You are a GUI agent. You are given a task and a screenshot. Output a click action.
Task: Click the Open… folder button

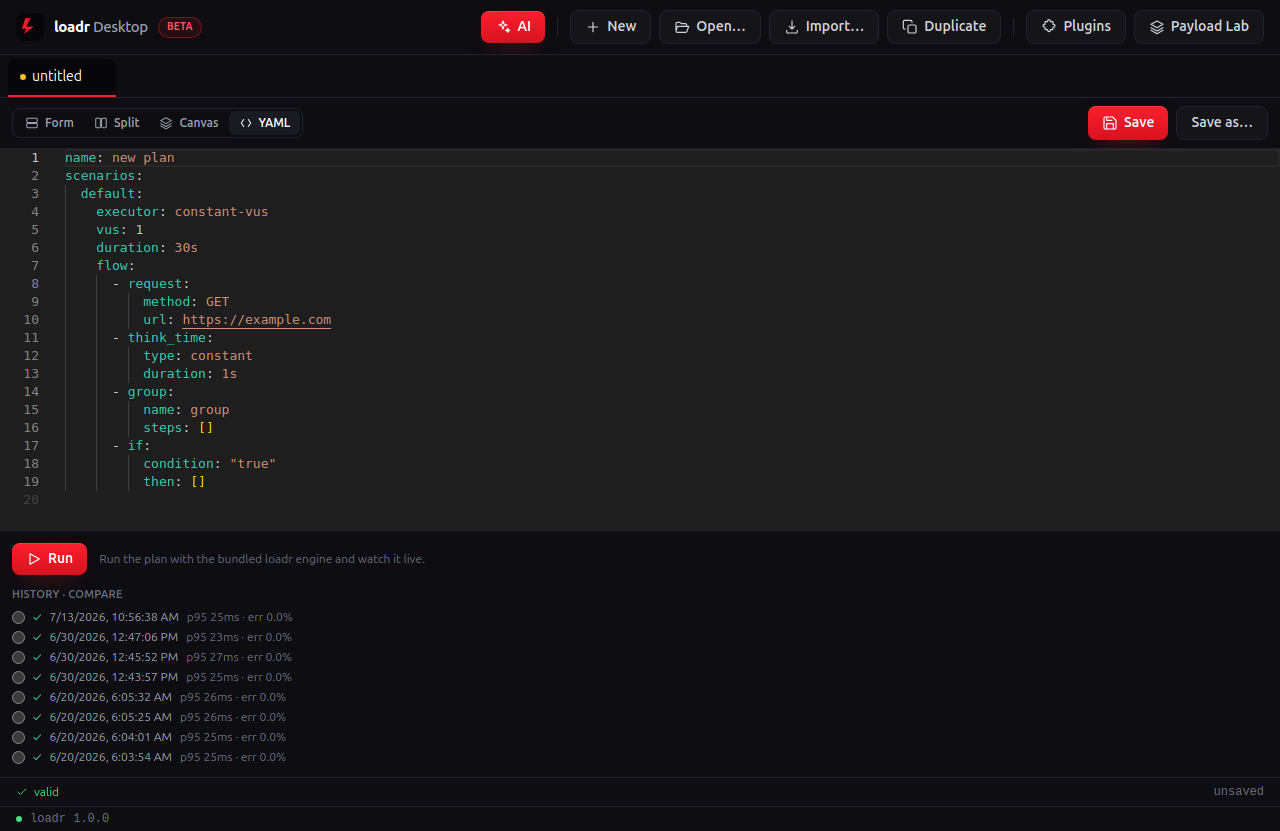pyautogui.click(x=710, y=27)
